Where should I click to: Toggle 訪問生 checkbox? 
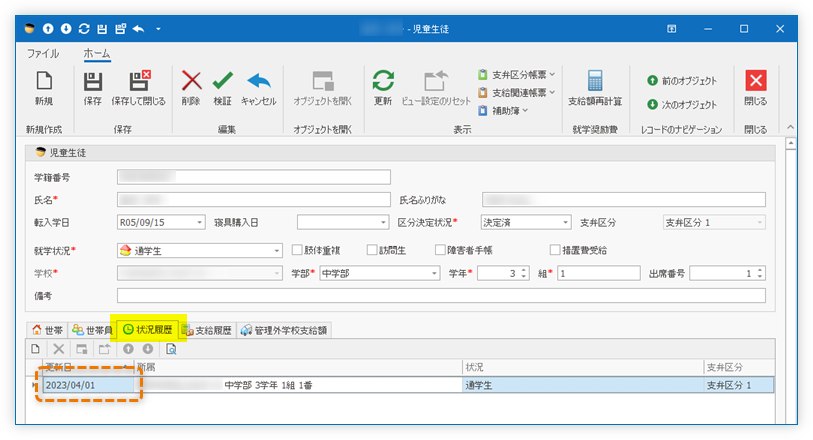372,250
